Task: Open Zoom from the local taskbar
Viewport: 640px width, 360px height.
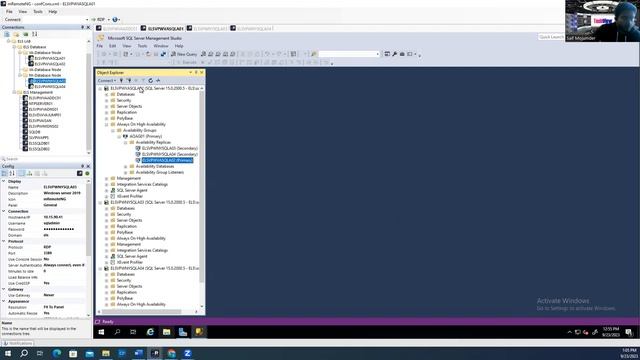Action: coord(188,353)
